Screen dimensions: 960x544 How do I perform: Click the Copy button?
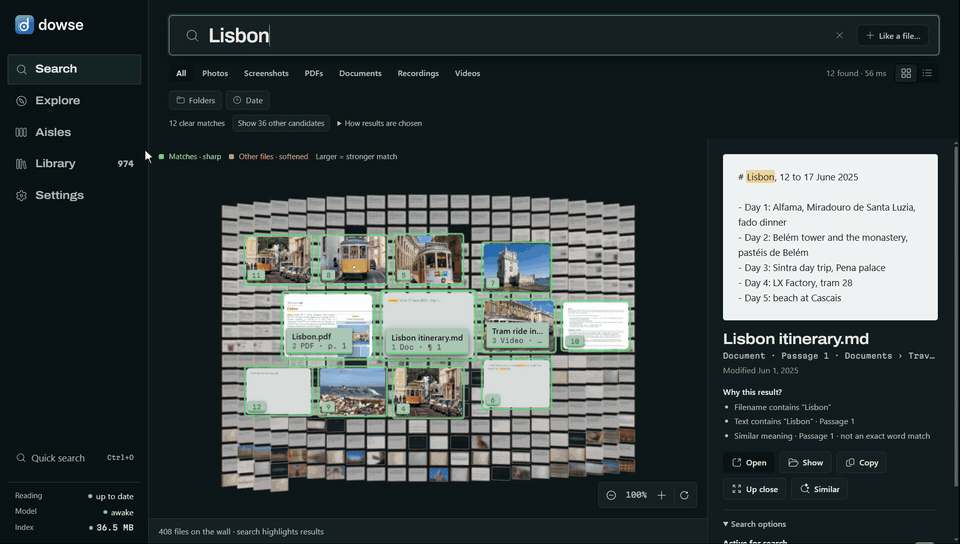pyautogui.click(x=861, y=463)
